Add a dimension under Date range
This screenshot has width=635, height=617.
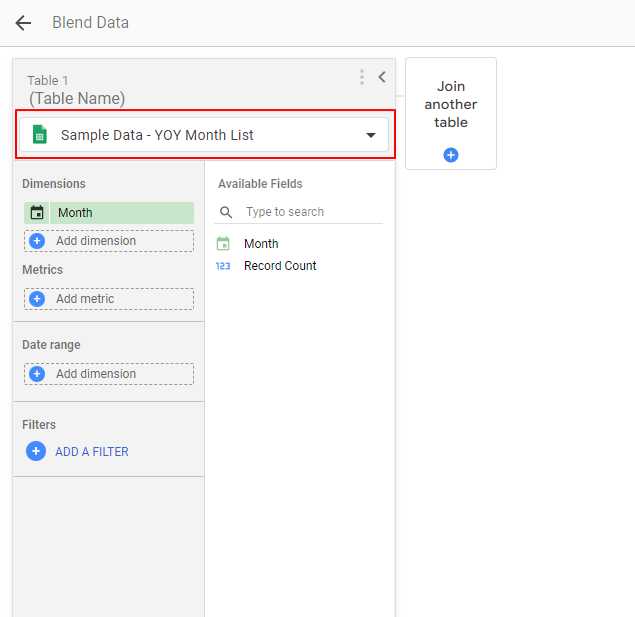[109, 374]
